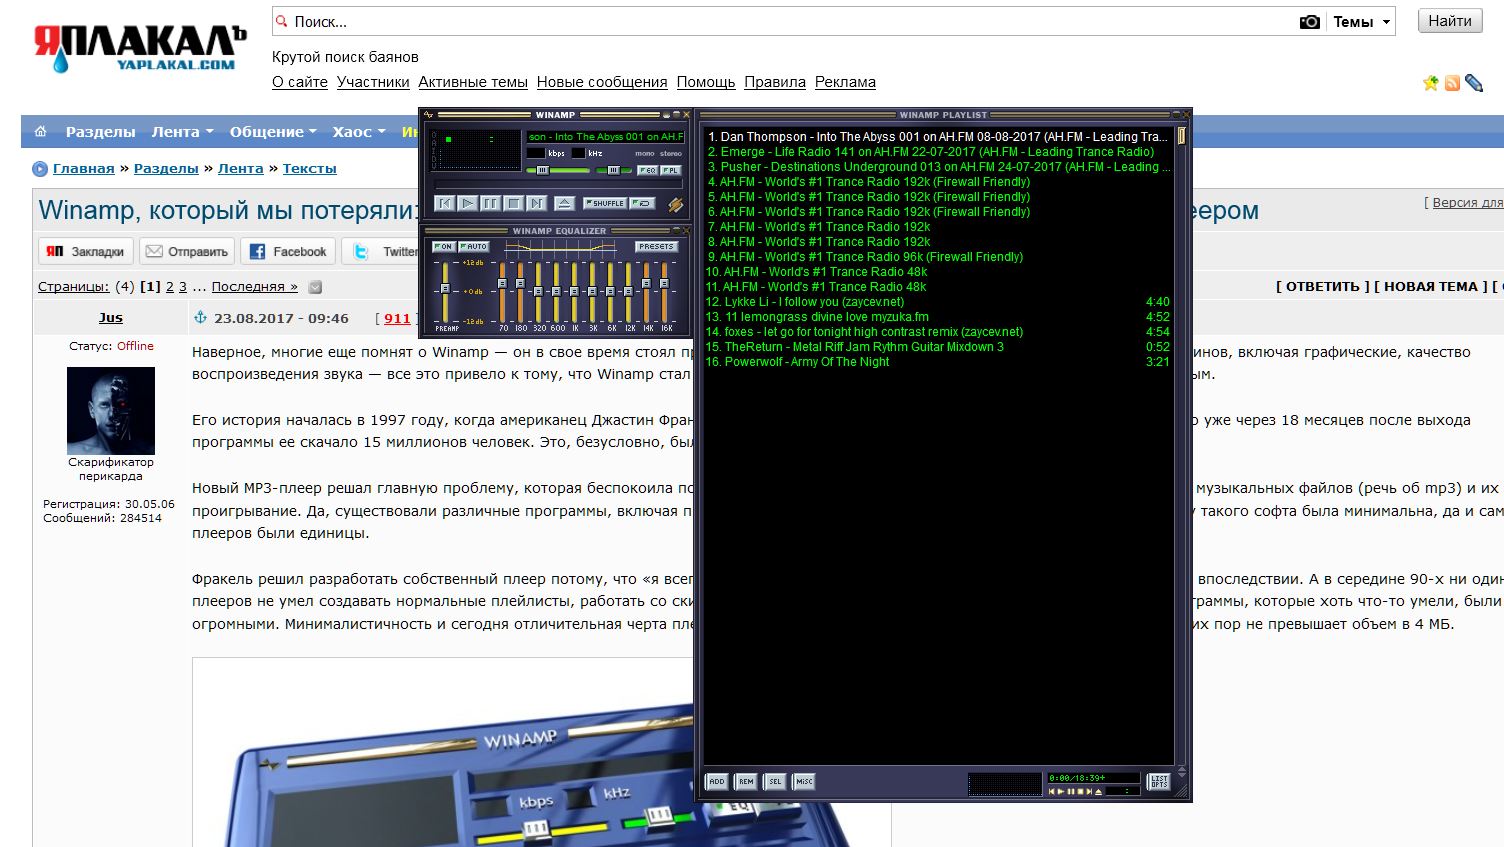Open the playlist MISC menu

(804, 782)
